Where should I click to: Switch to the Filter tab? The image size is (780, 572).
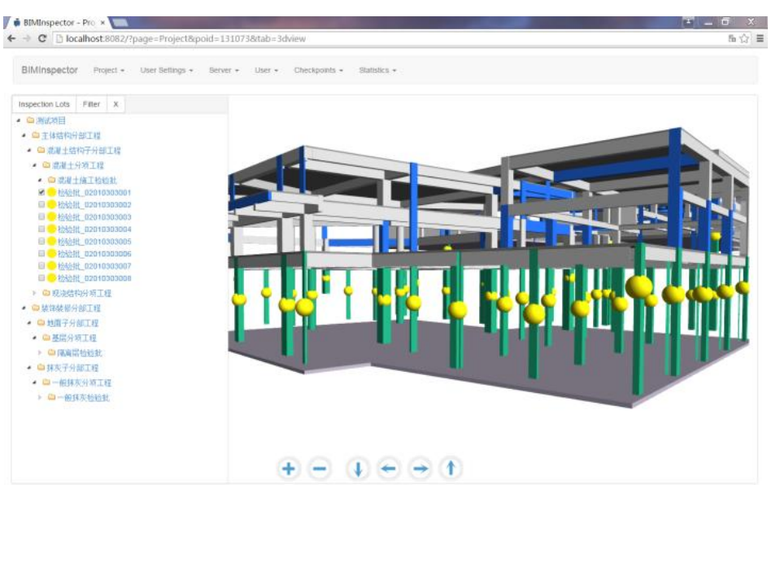coord(91,104)
